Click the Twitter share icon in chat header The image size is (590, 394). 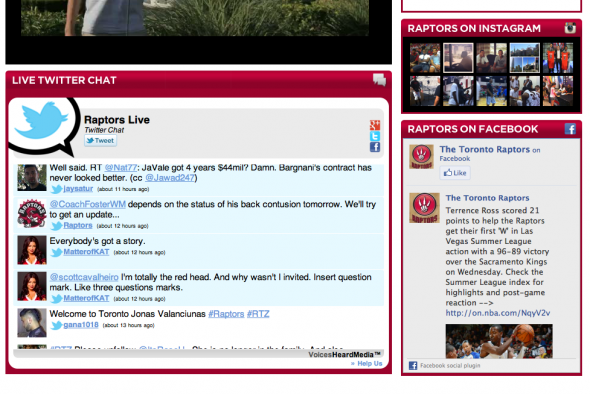pyautogui.click(x=375, y=136)
